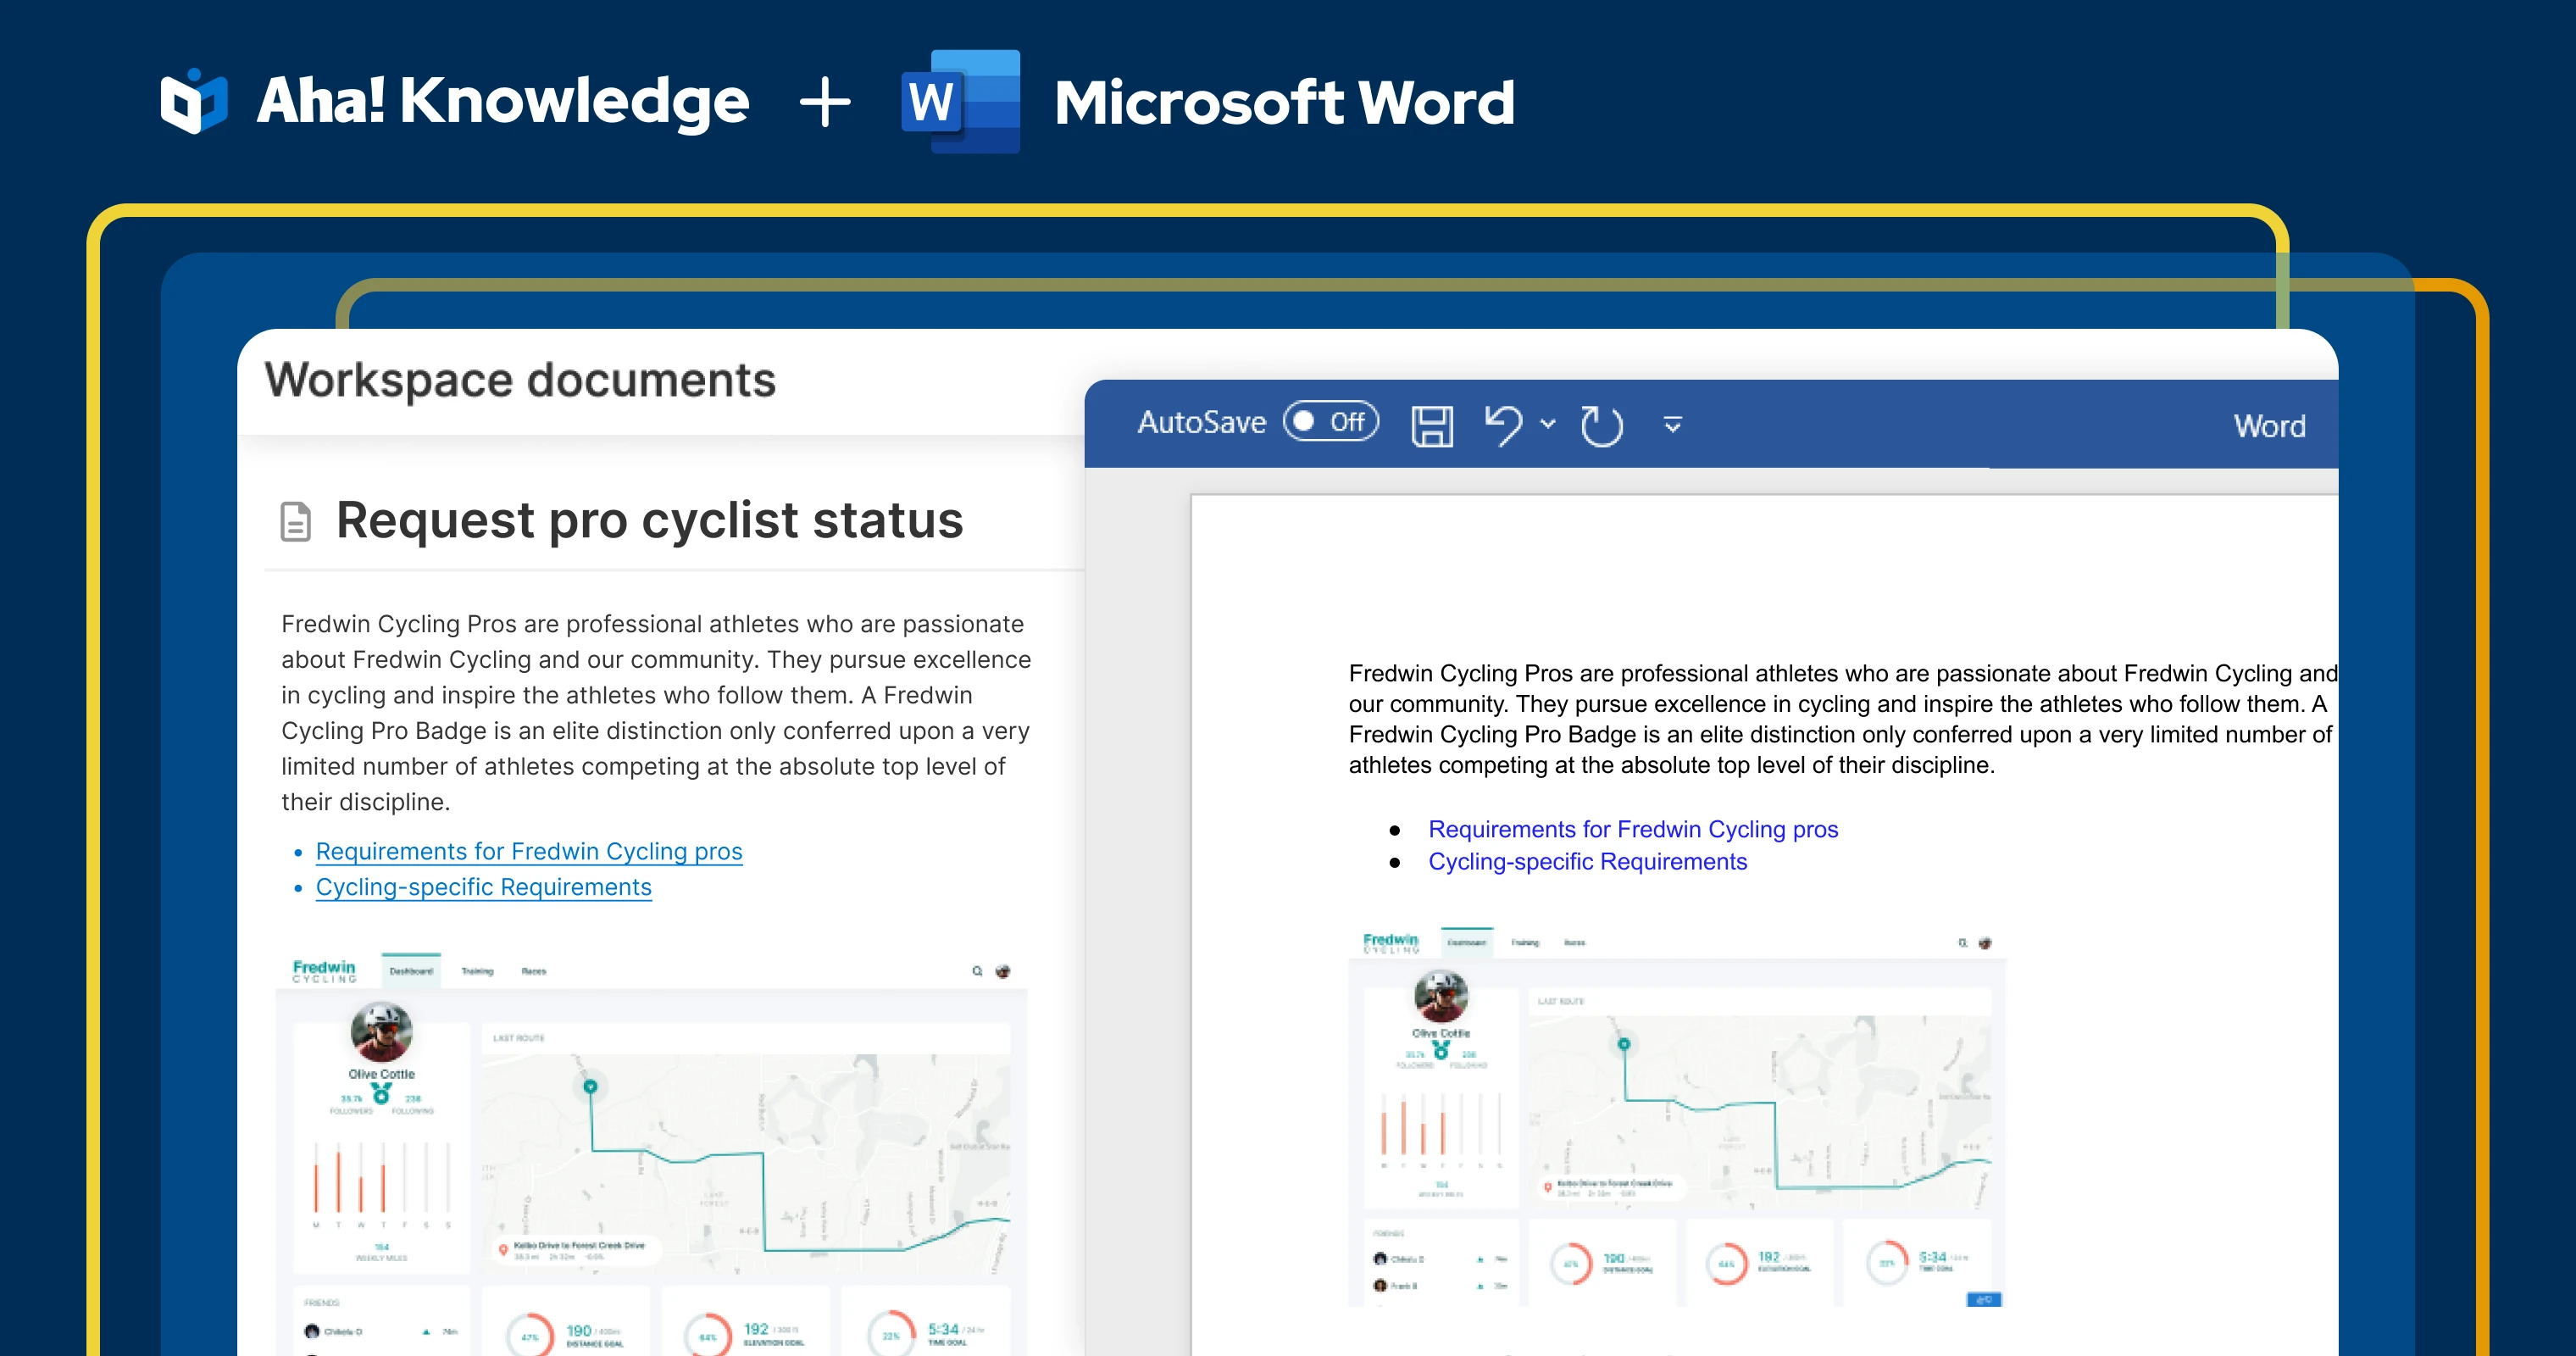
Task: Open underlined Requirements for Fredwin Cycling pros link
Action: click(528, 851)
